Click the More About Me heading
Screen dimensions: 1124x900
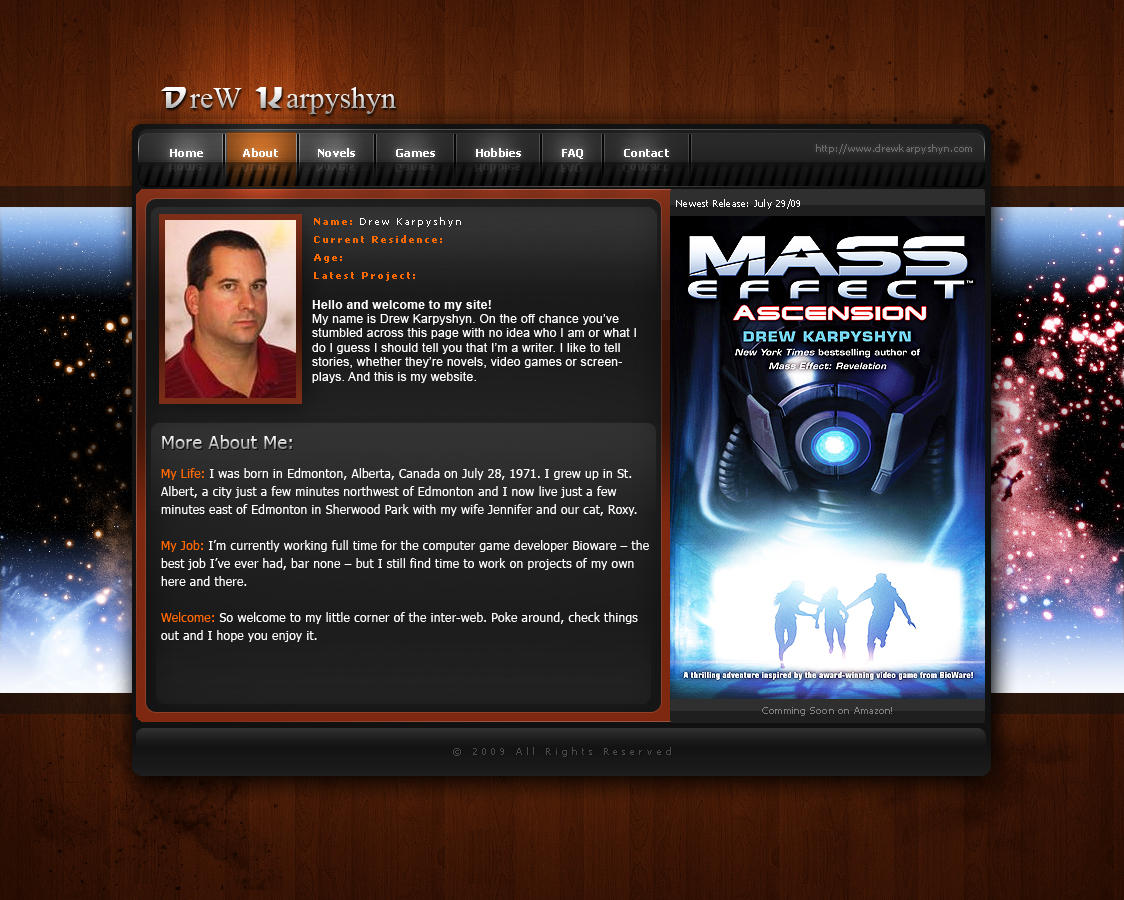pos(227,443)
